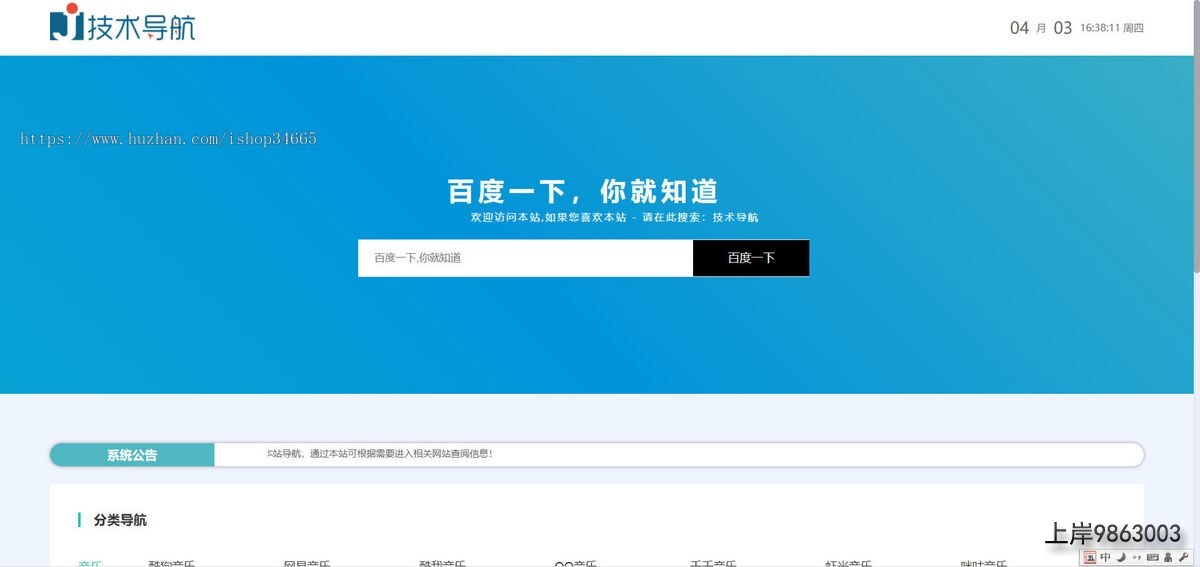Viewport: 1200px width, 567px height.
Task: Click the date and time display
Action: pos(1076,28)
